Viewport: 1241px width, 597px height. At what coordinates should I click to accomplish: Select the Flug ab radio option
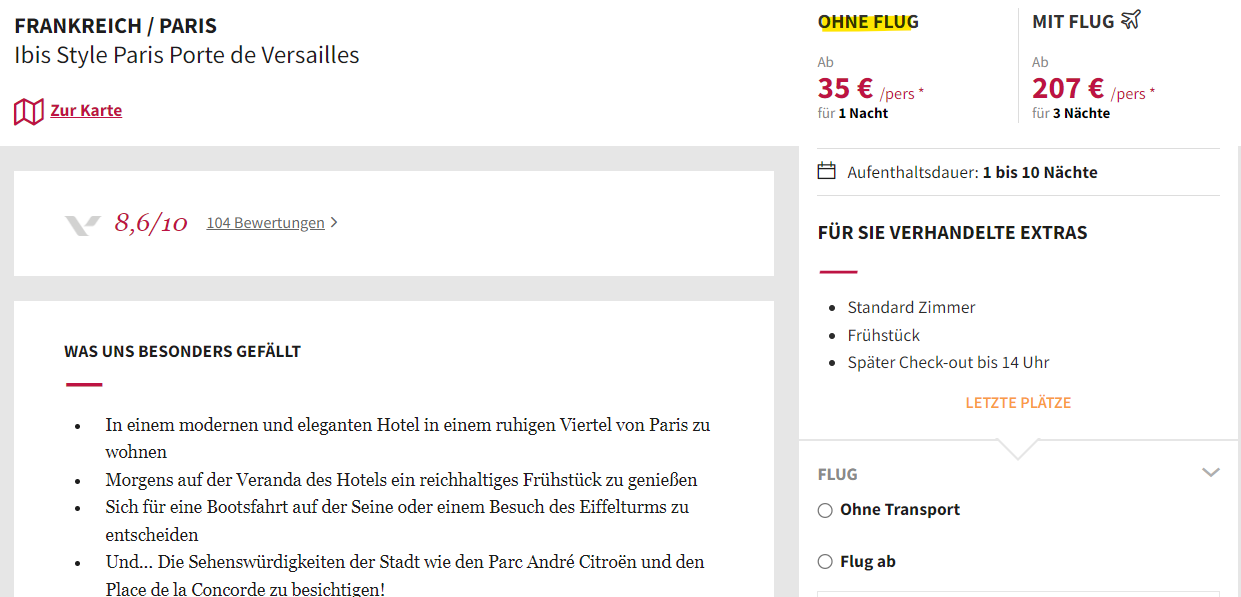pyautogui.click(x=825, y=562)
